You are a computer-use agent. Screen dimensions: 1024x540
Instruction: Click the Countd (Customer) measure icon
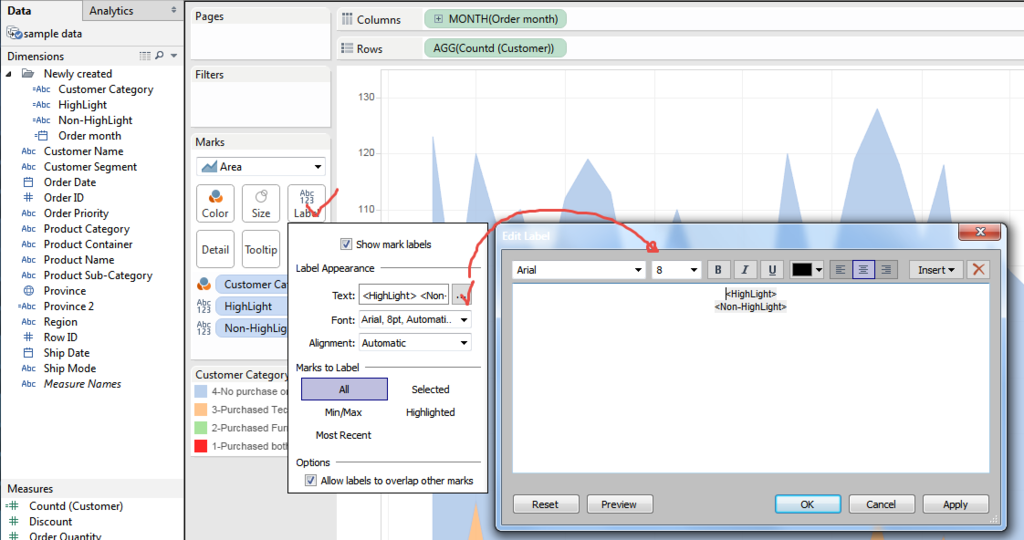[x=12, y=505]
